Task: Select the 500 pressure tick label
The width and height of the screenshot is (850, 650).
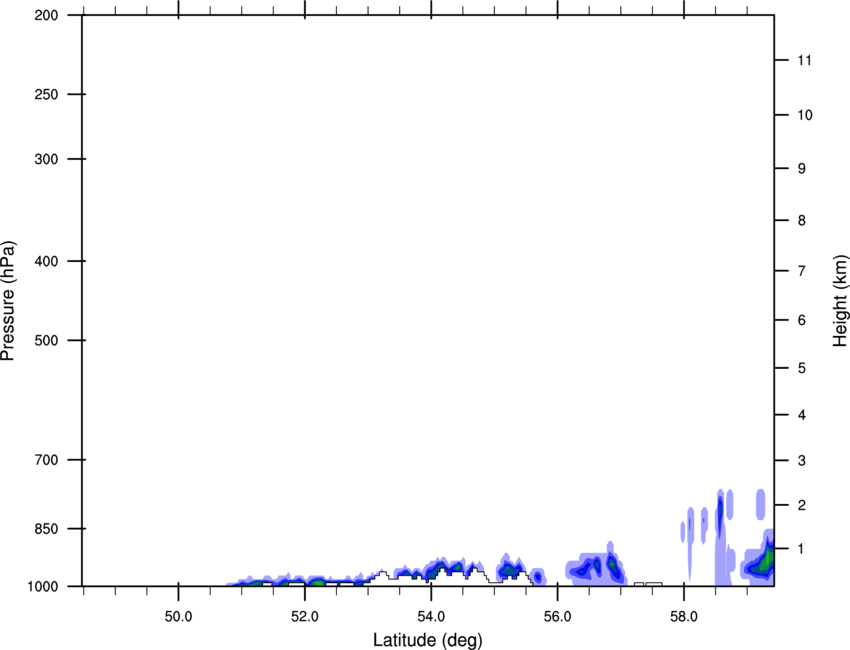Action: 46,340
